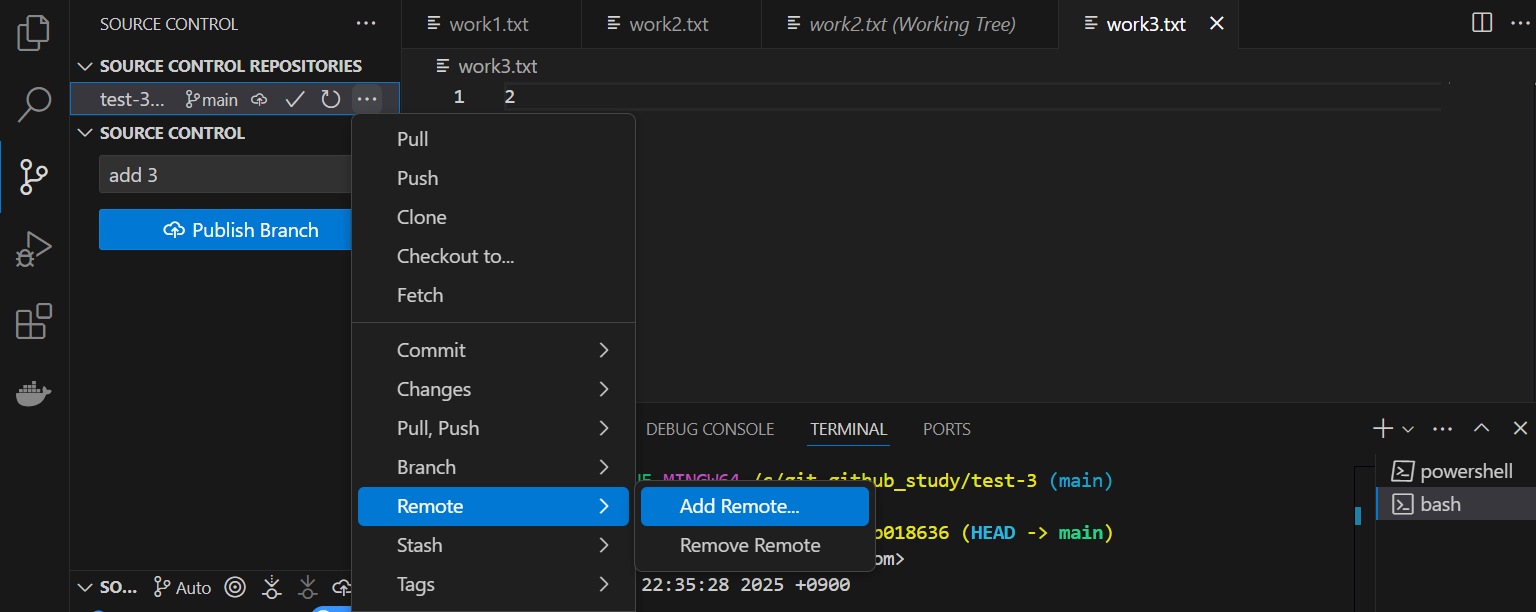The width and height of the screenshot is (1536, 612).
Task: Choose Push from the context menu
Action: click(493, 178)
